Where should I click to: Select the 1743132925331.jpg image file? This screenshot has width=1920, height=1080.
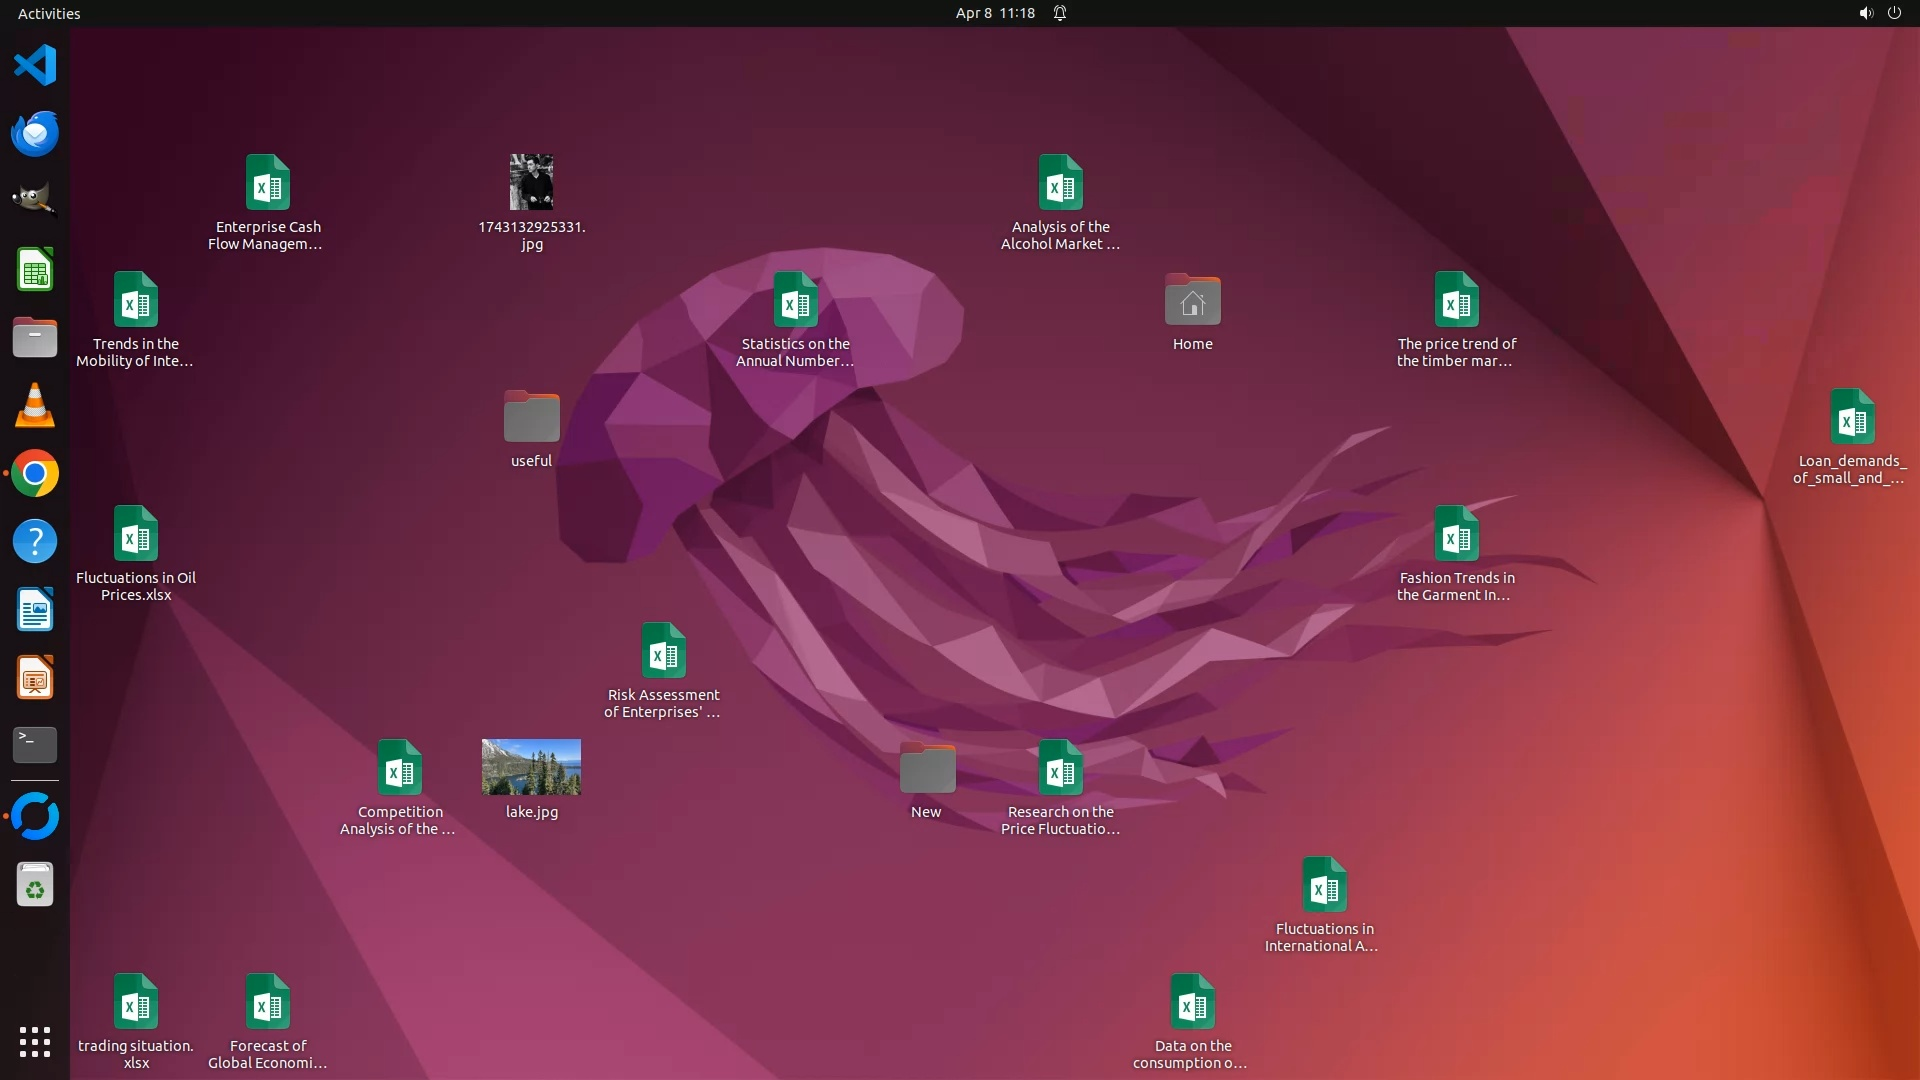pos(531,182)
